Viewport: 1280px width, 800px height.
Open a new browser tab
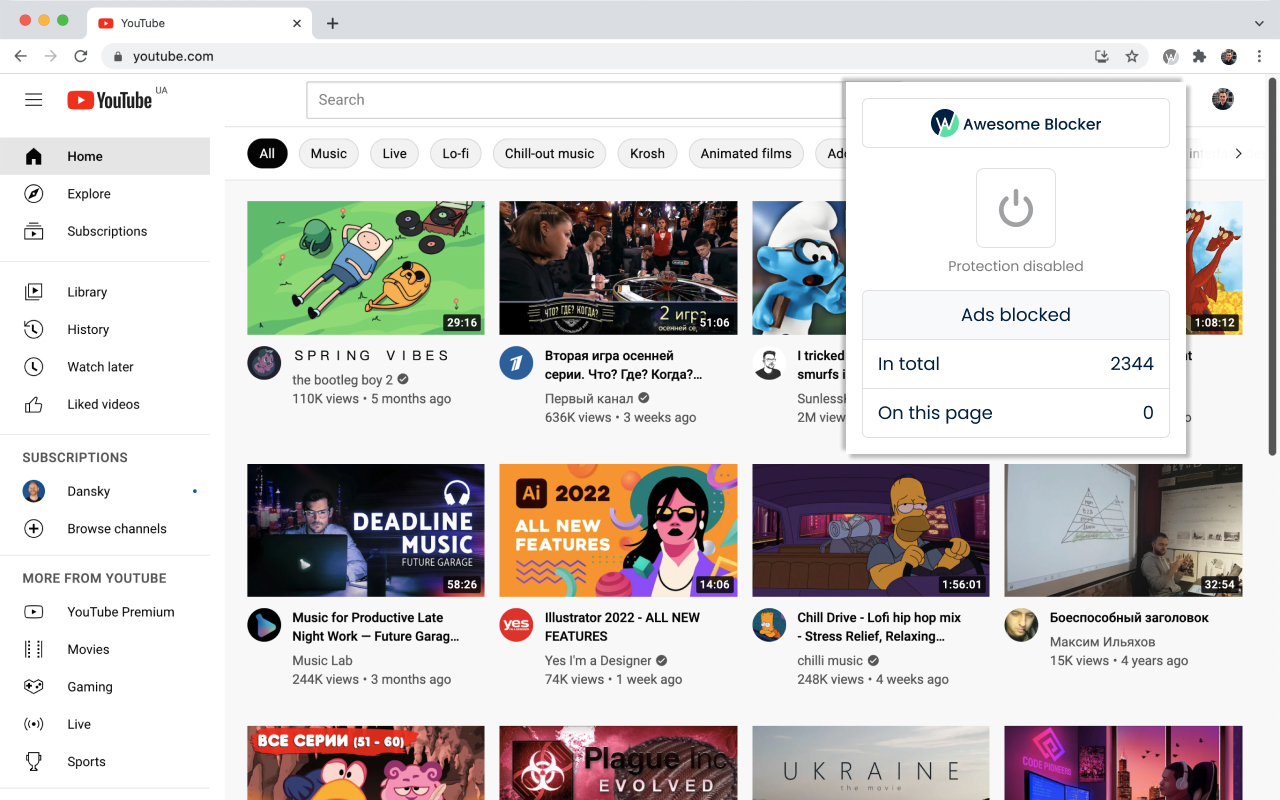tap(333, 23)
